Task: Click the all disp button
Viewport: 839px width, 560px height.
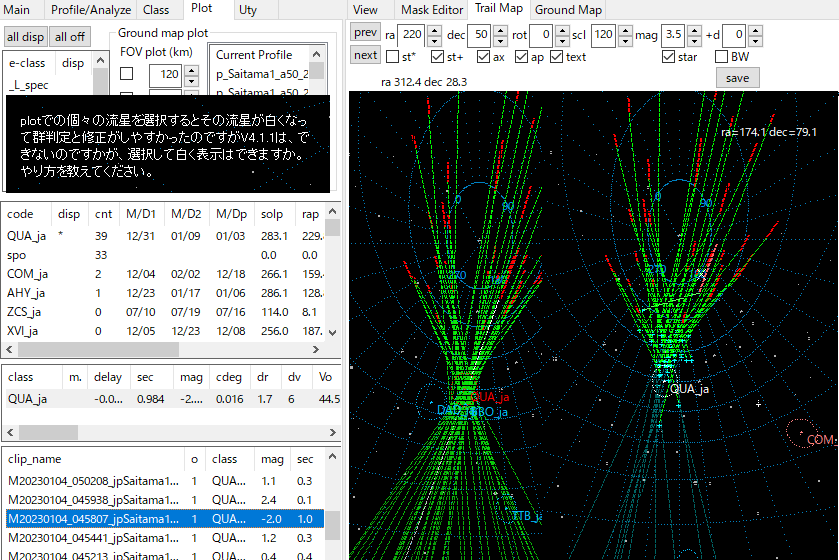Action: pos(25,37)
